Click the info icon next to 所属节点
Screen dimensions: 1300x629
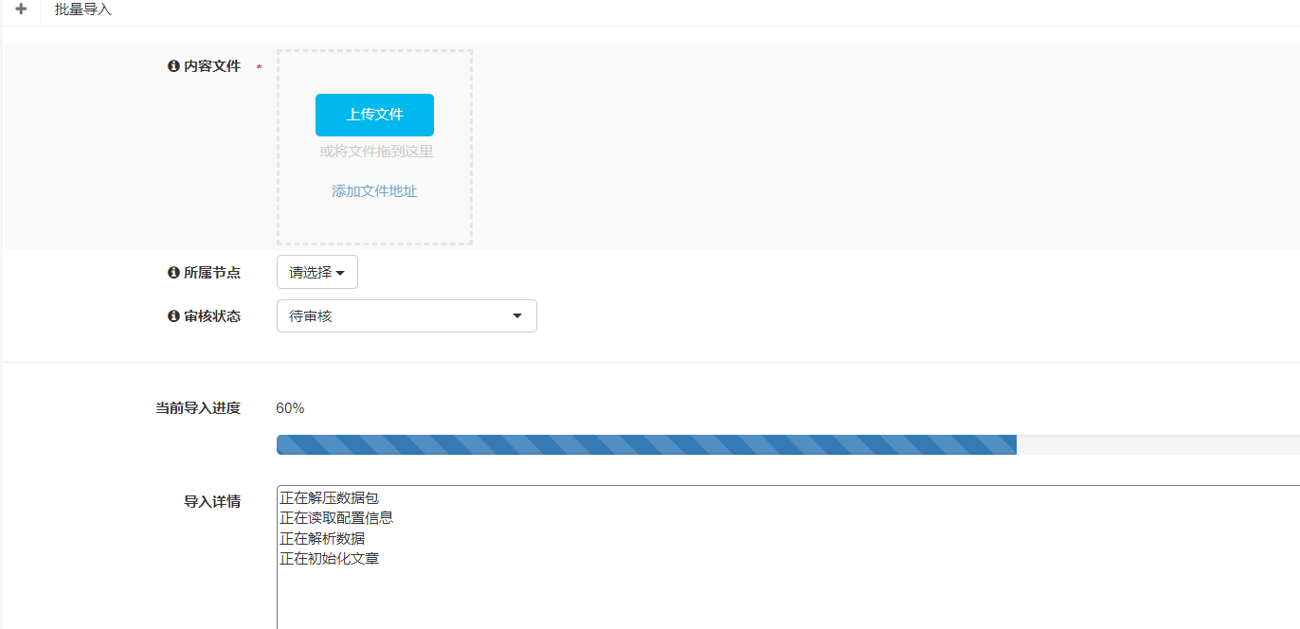pos(174,273)
